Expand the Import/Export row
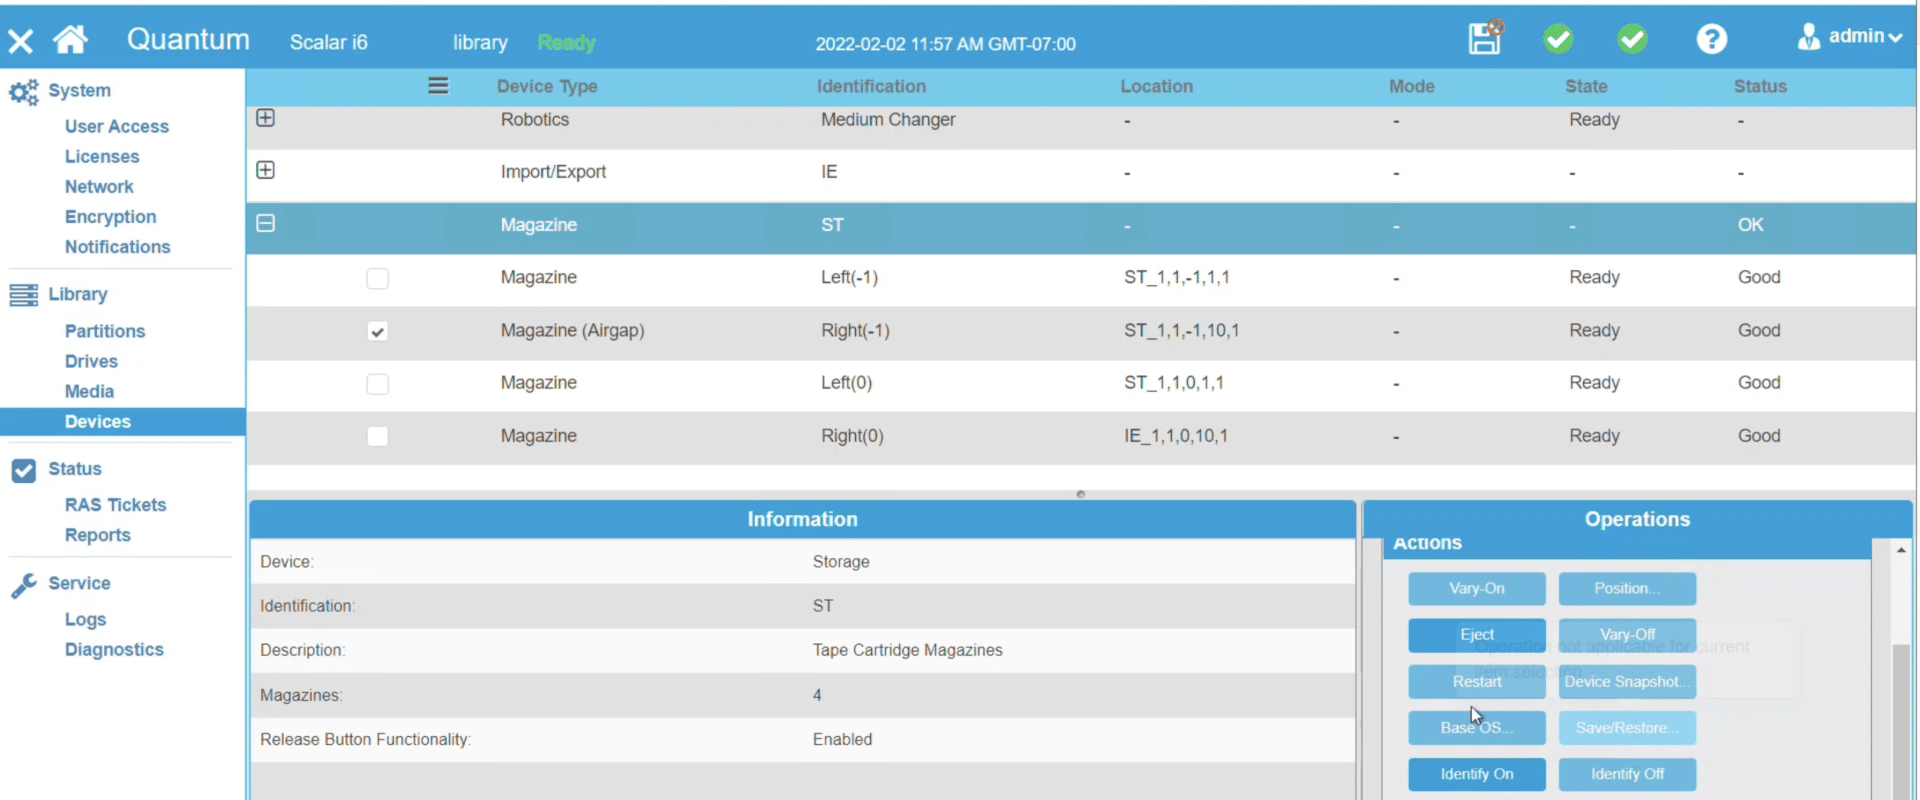The width and height of the screenshot is (1920, 800). coord(265,170)
